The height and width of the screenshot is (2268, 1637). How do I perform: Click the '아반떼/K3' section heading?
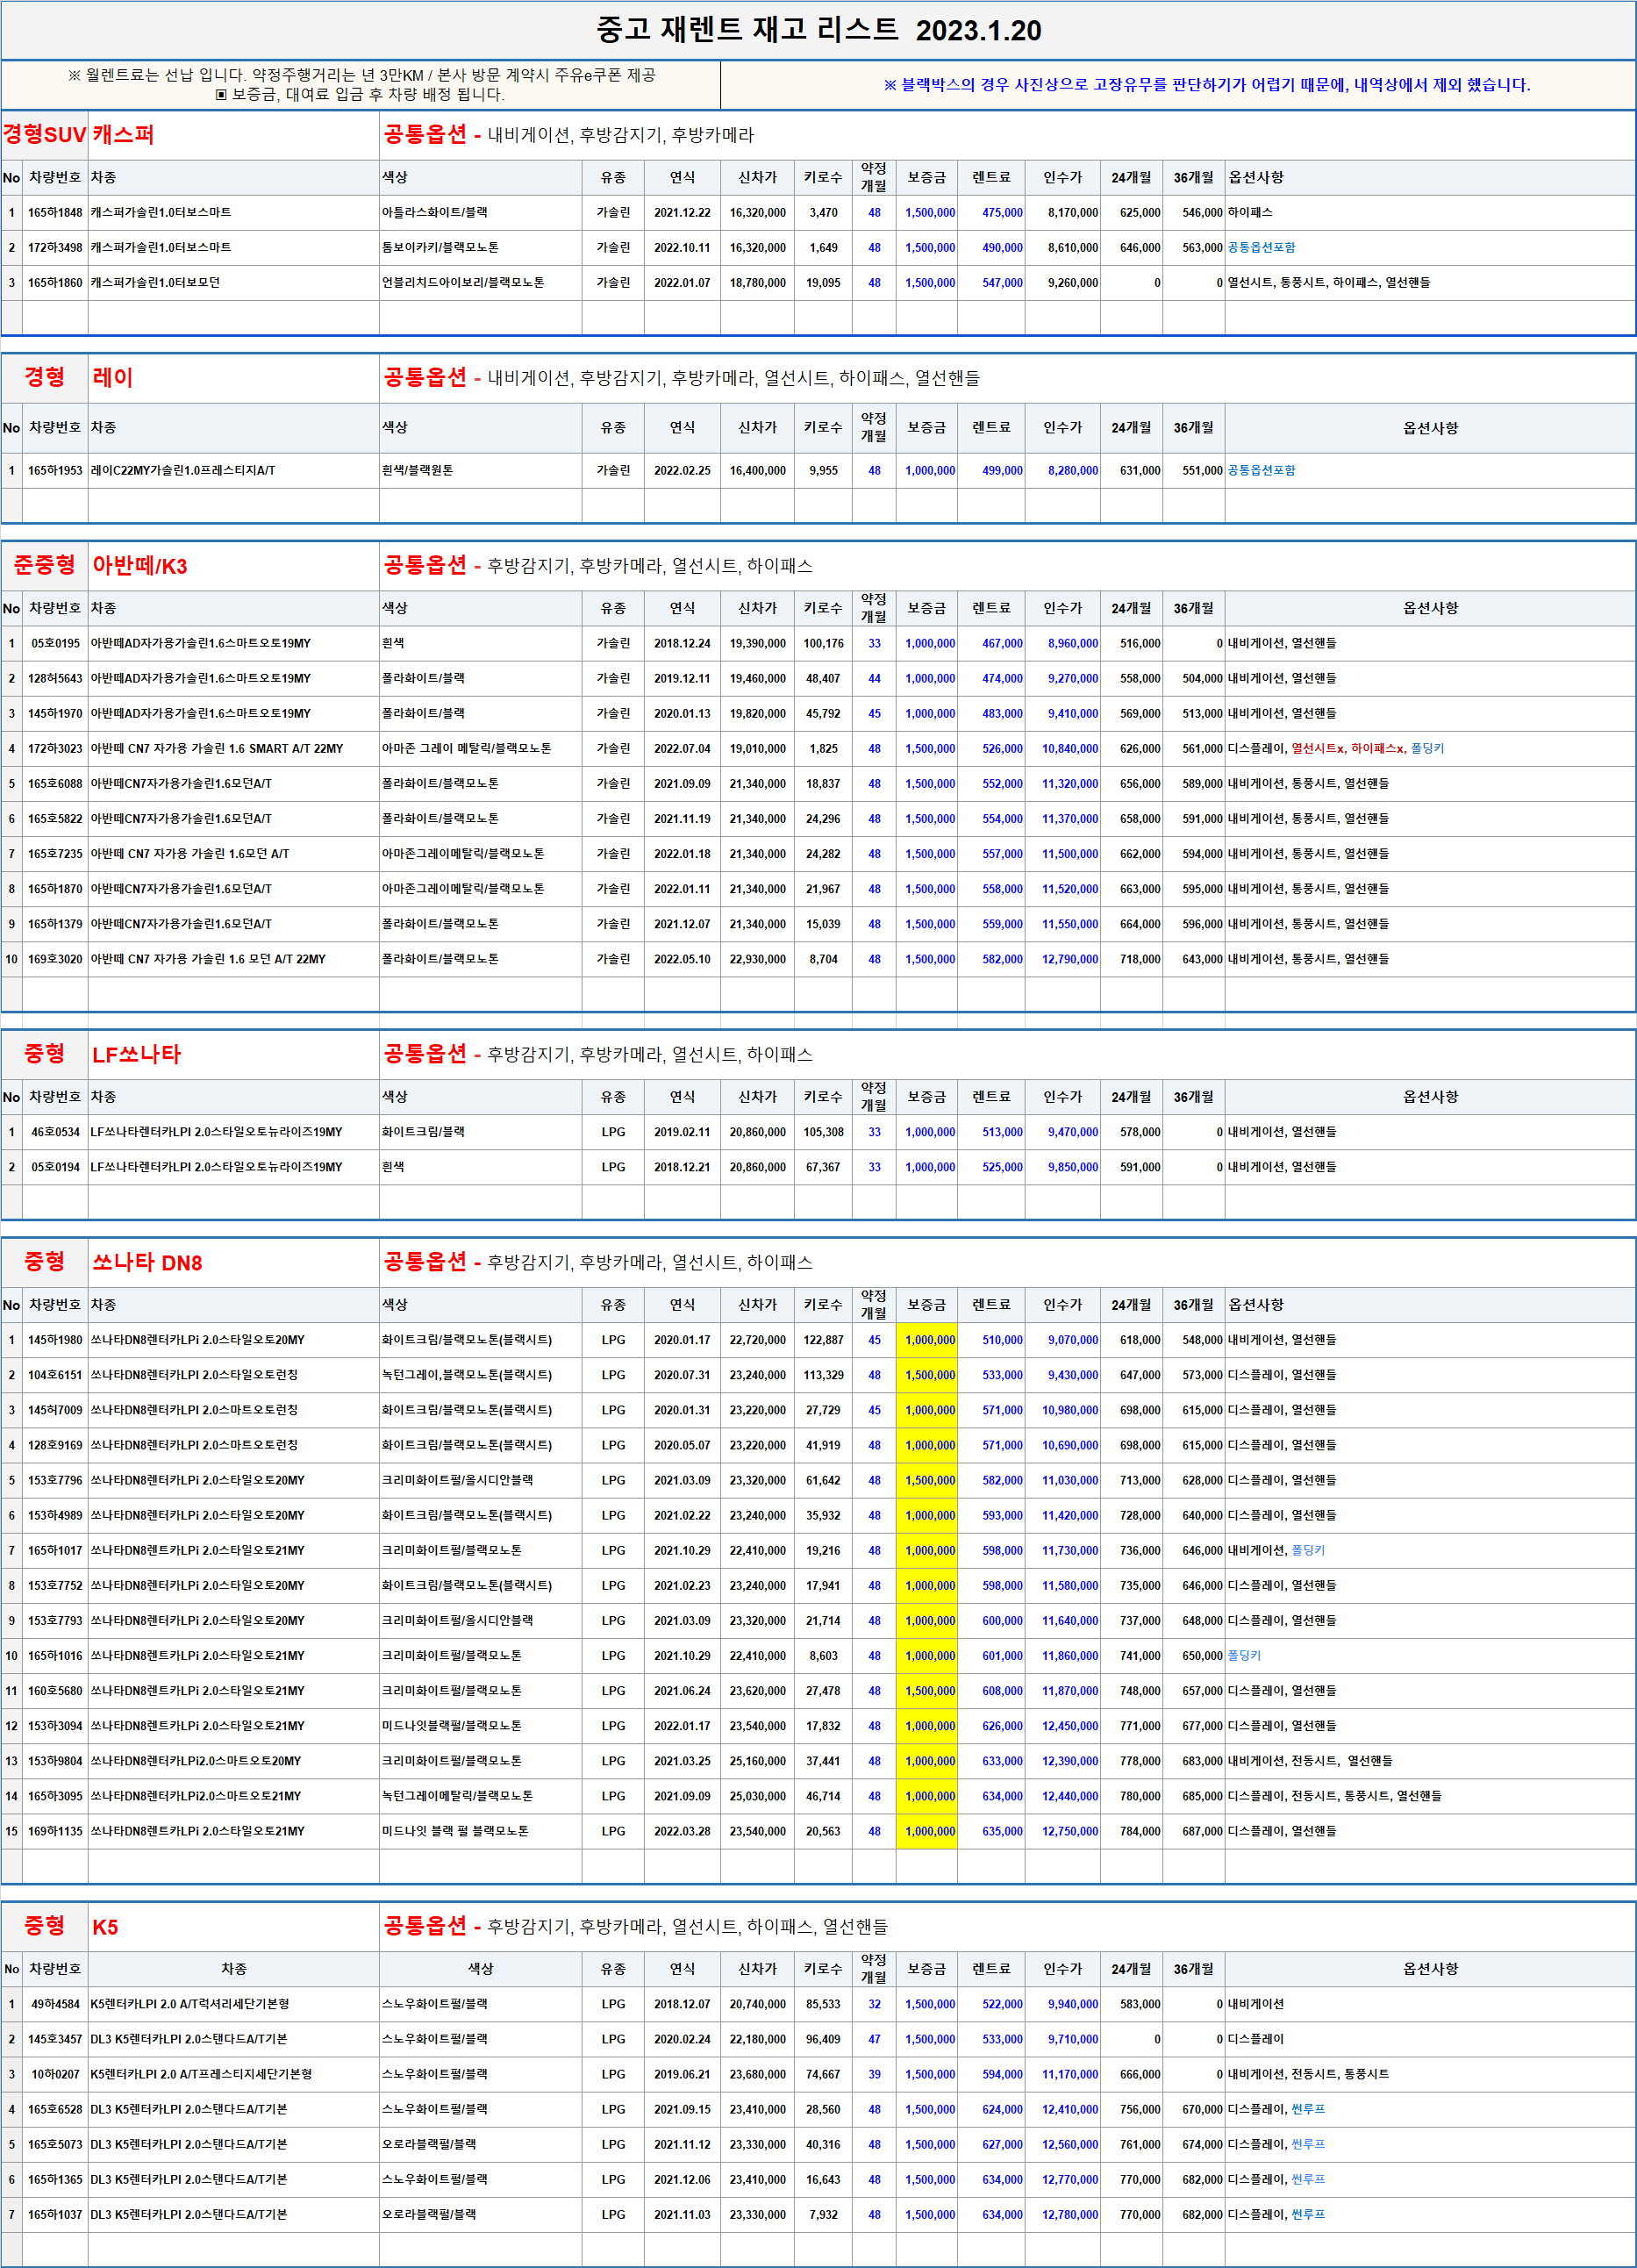click(140, 566)
